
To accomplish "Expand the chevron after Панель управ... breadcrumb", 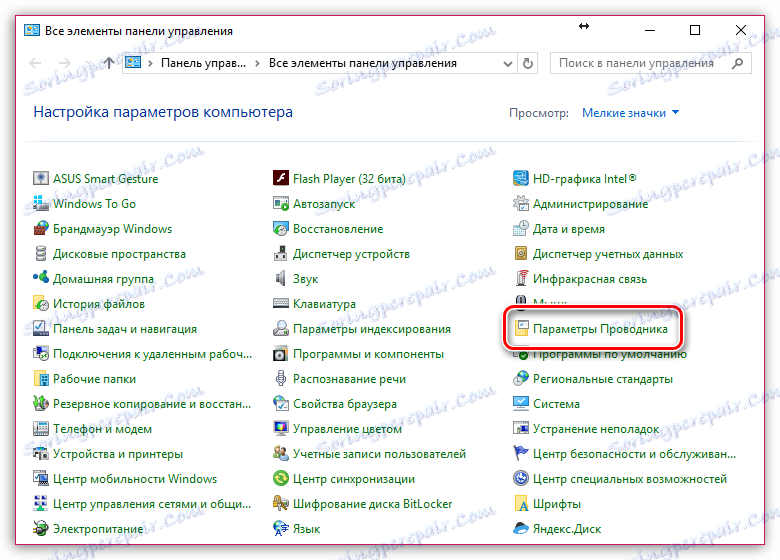I will point(257,63).
